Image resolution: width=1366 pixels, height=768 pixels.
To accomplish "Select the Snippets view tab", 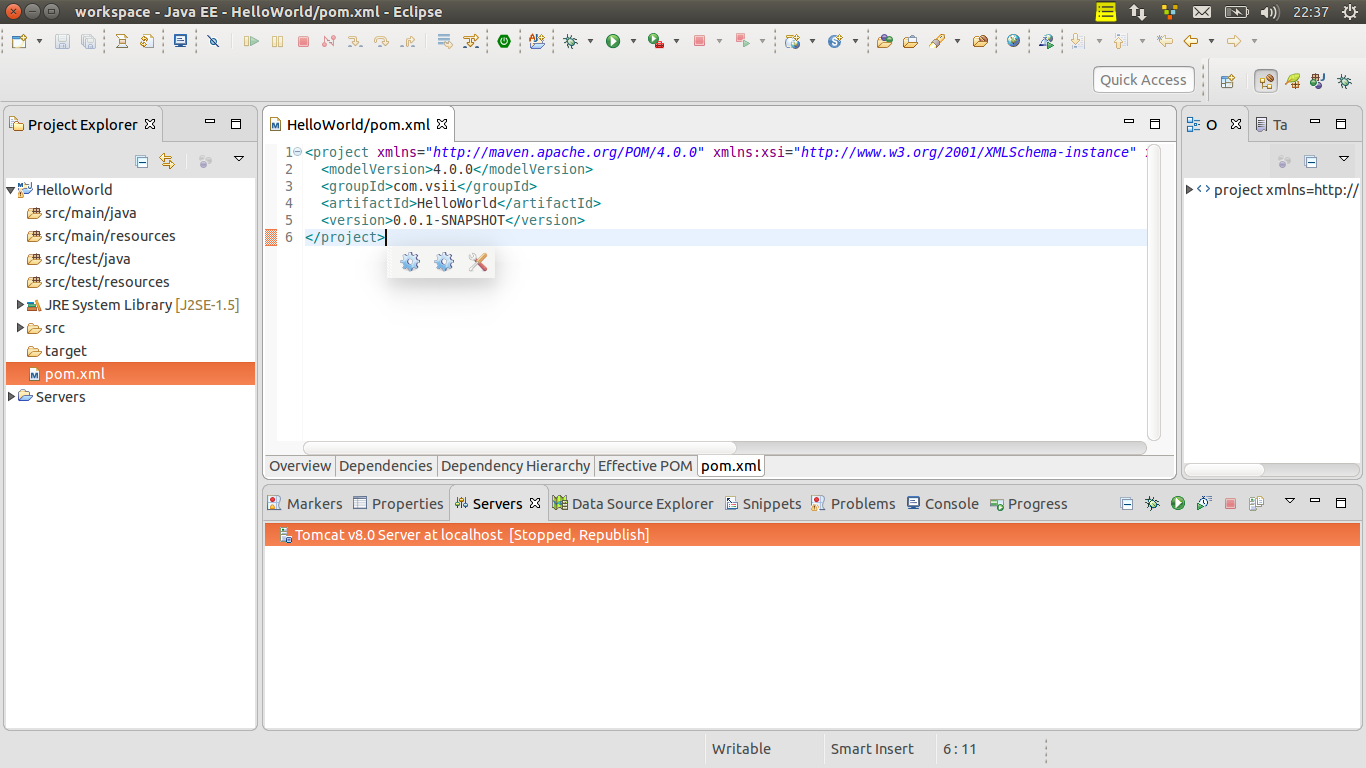I will pos(763,504).
